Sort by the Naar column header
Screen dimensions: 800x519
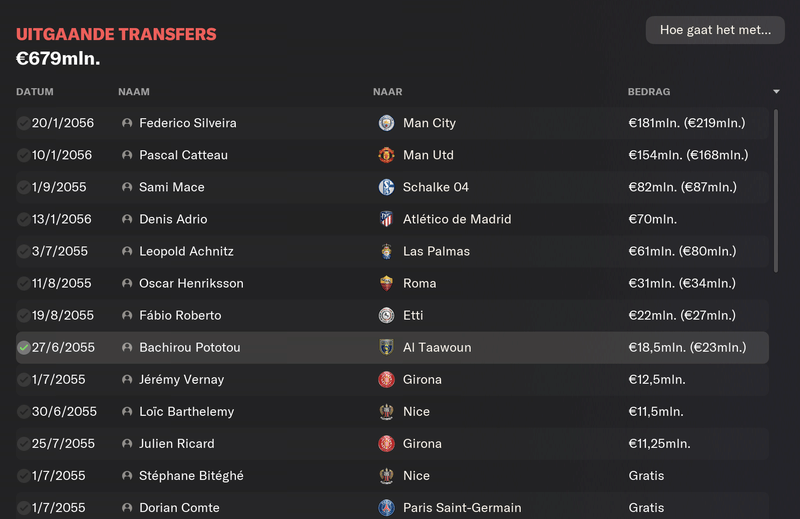(387, 92)
